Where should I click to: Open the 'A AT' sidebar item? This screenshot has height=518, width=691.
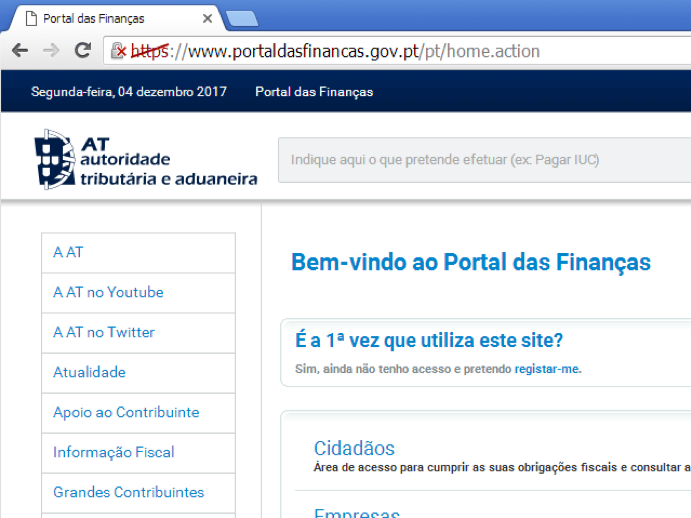point(138,253)
